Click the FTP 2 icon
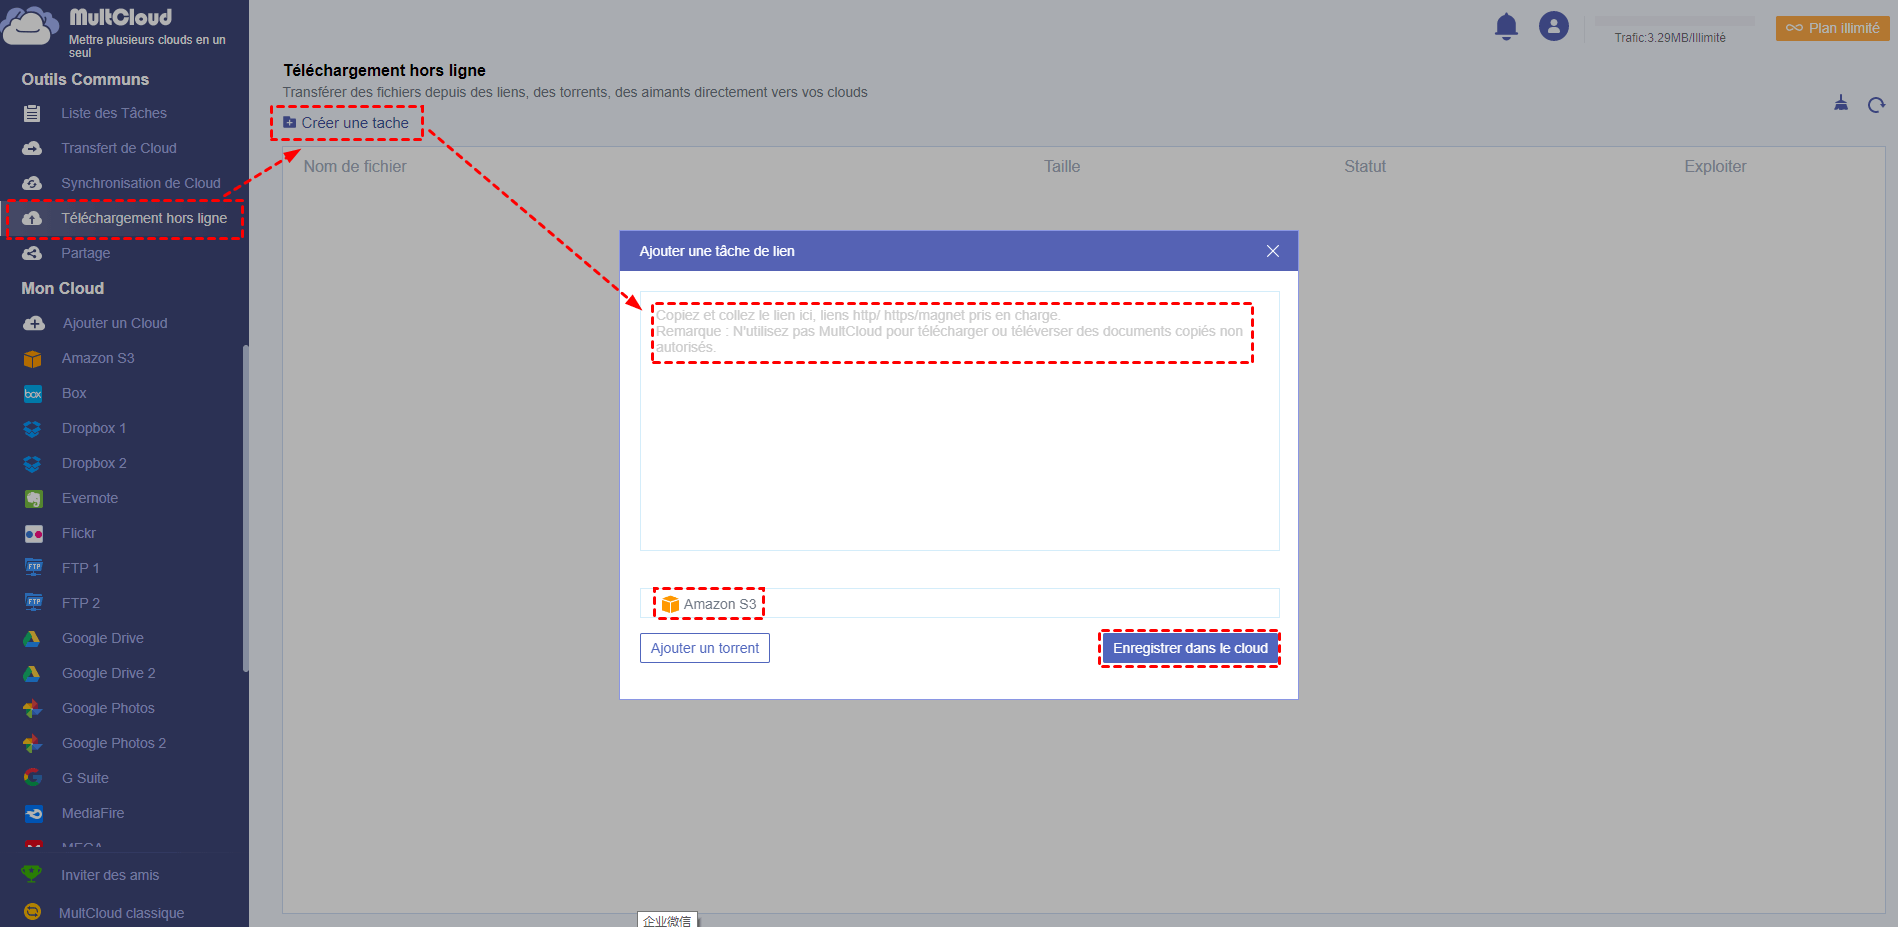Screen dimensions: 1898x927 (33, 603)
